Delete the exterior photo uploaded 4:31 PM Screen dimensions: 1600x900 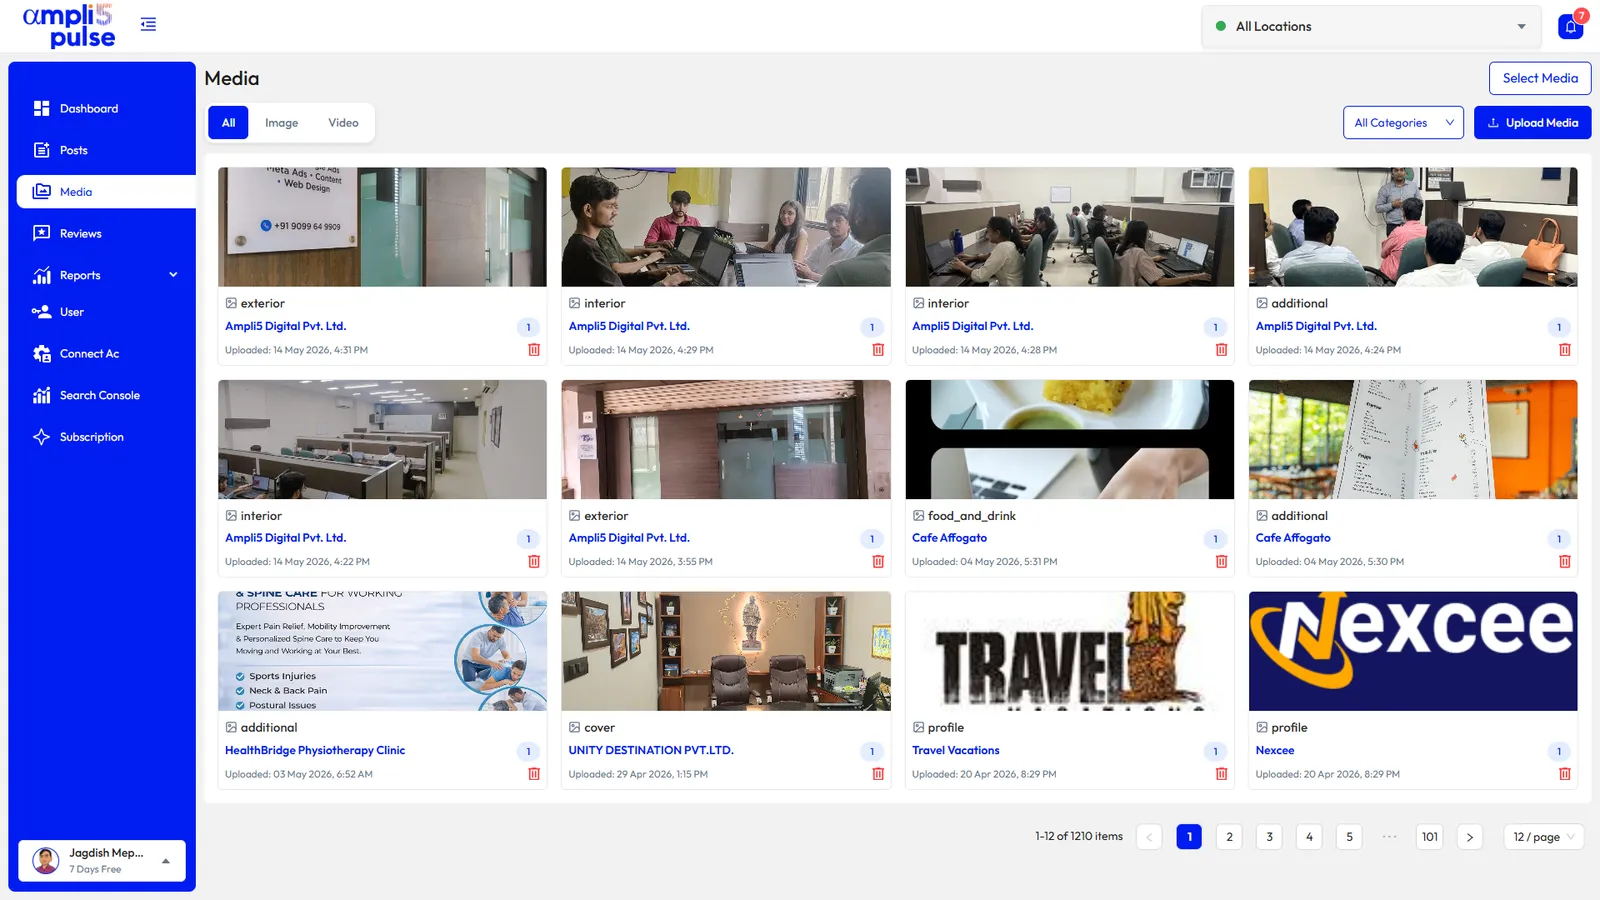pos(534,350)
